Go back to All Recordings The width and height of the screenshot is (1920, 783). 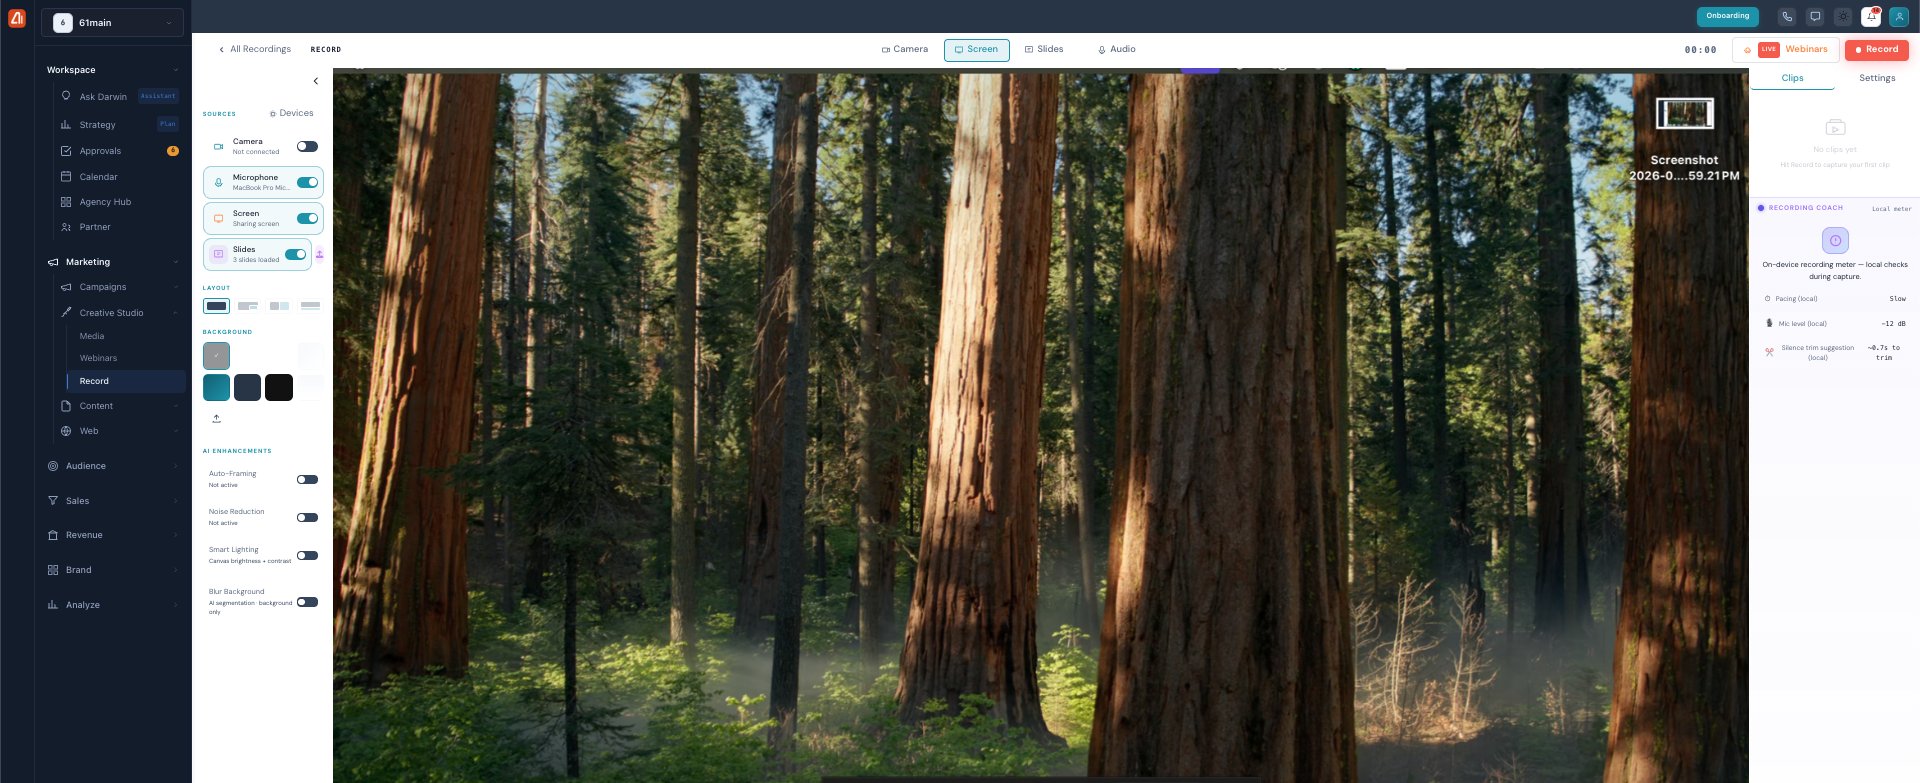point(255,49)
